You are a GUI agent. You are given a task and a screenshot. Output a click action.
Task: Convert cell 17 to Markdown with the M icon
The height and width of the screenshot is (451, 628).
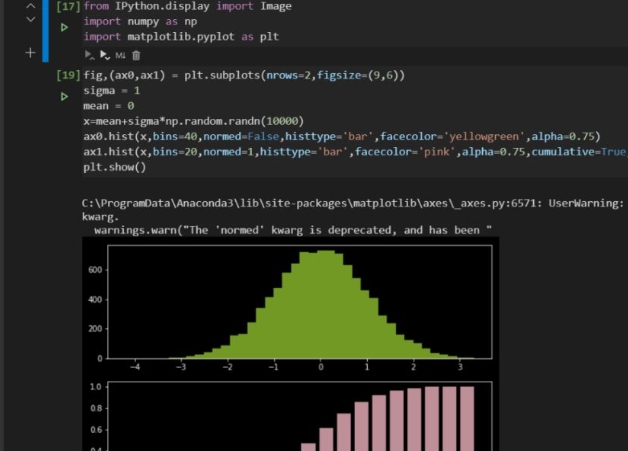click(120, 55)
